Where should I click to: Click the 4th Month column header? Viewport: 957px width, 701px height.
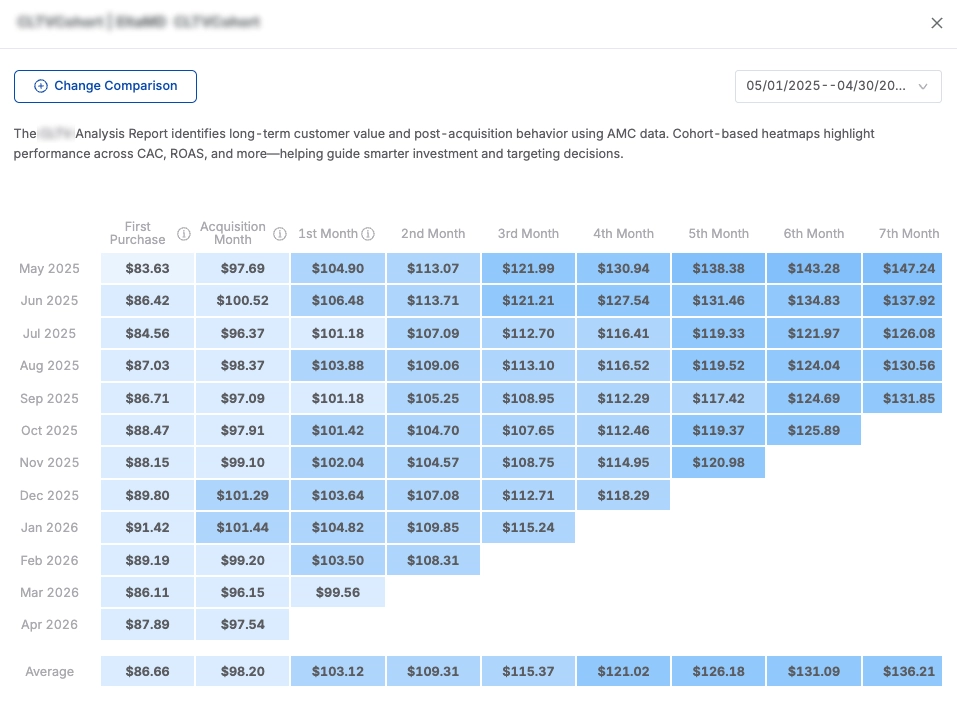point(623,234)
